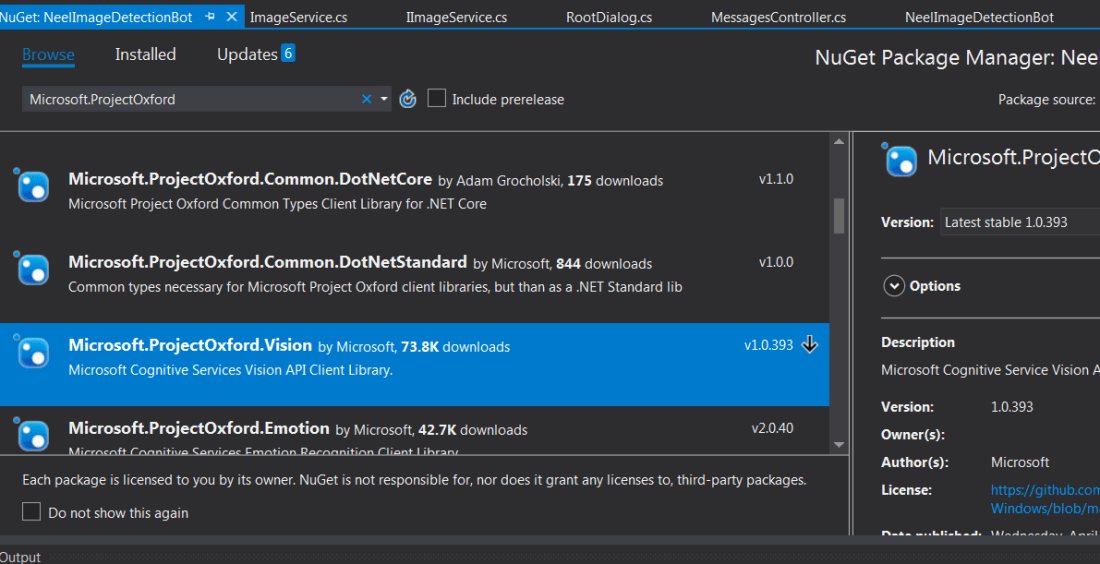
Task: Switch to the Installed tab
Action: tap(145, 55)
